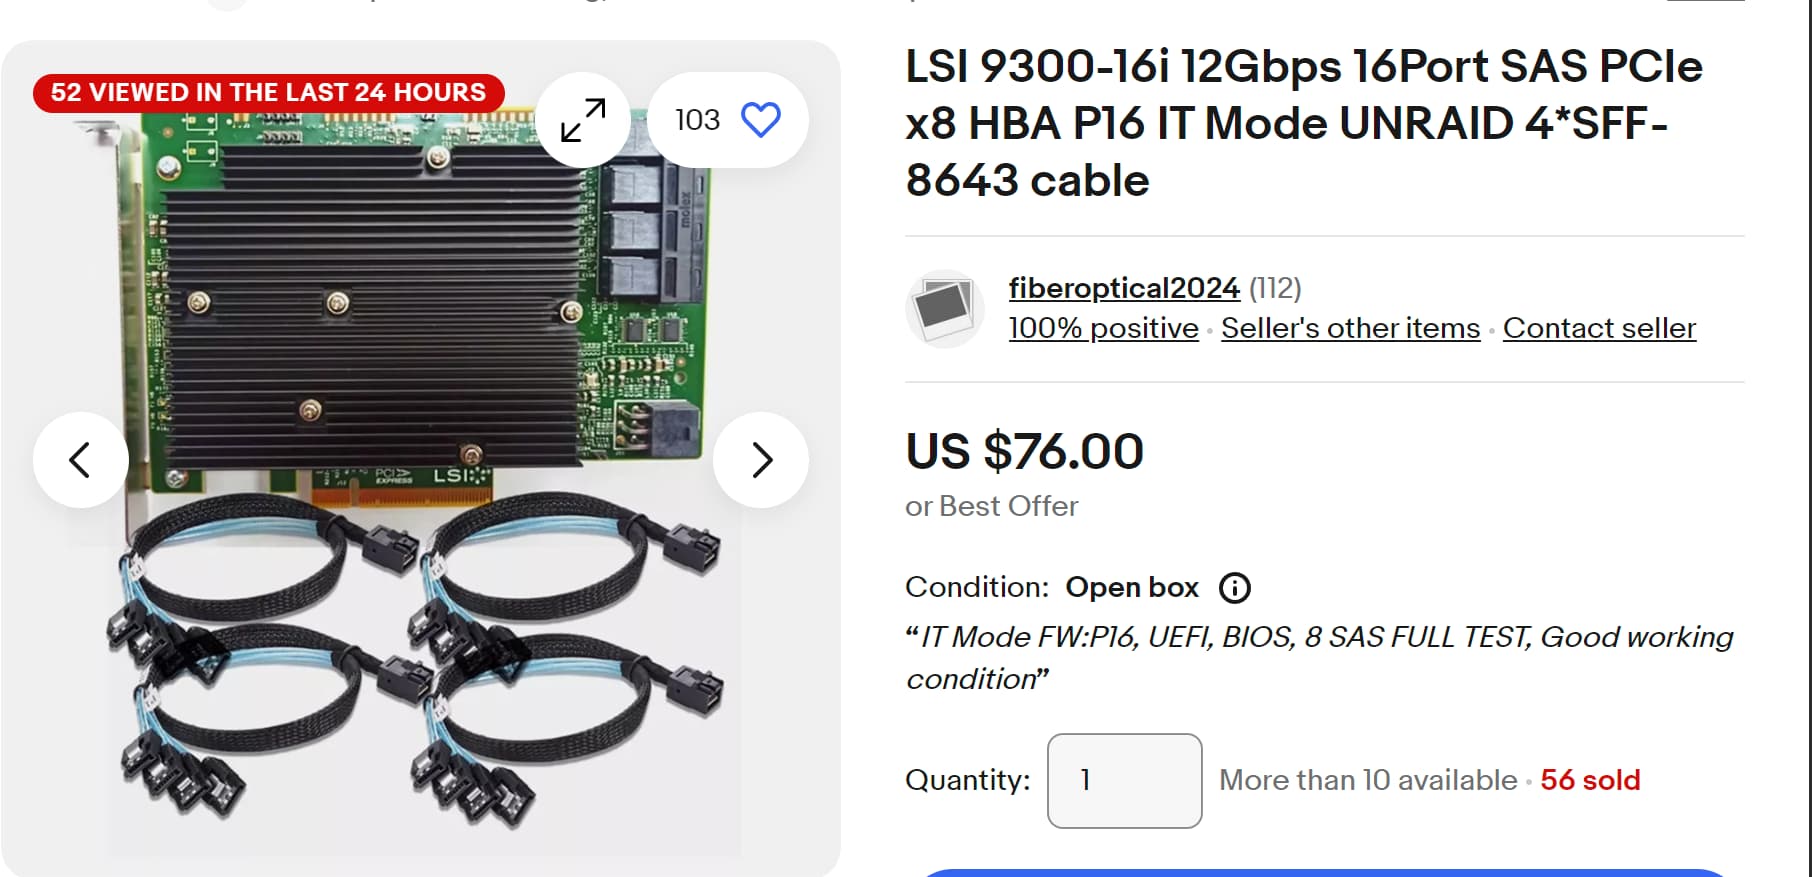Click the Open box condition label

1131,588
